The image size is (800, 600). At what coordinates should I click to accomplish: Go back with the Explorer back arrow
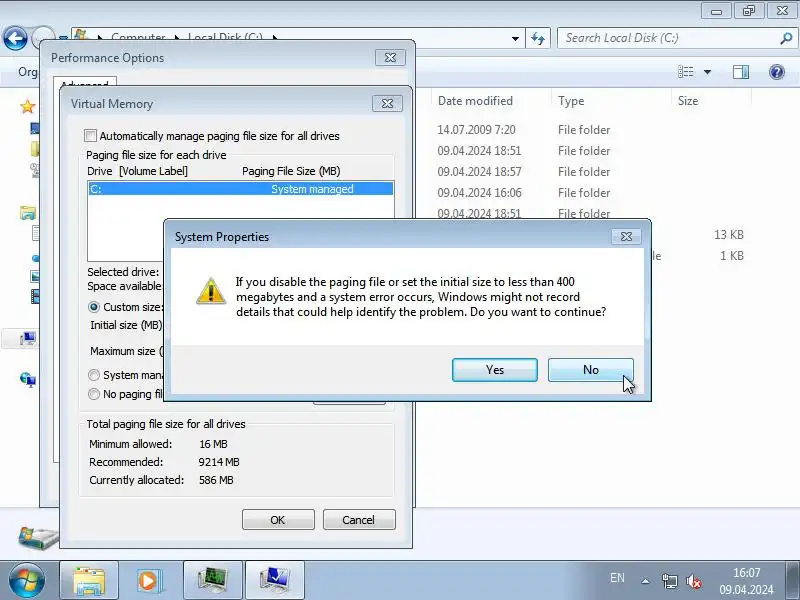(15, 38)
